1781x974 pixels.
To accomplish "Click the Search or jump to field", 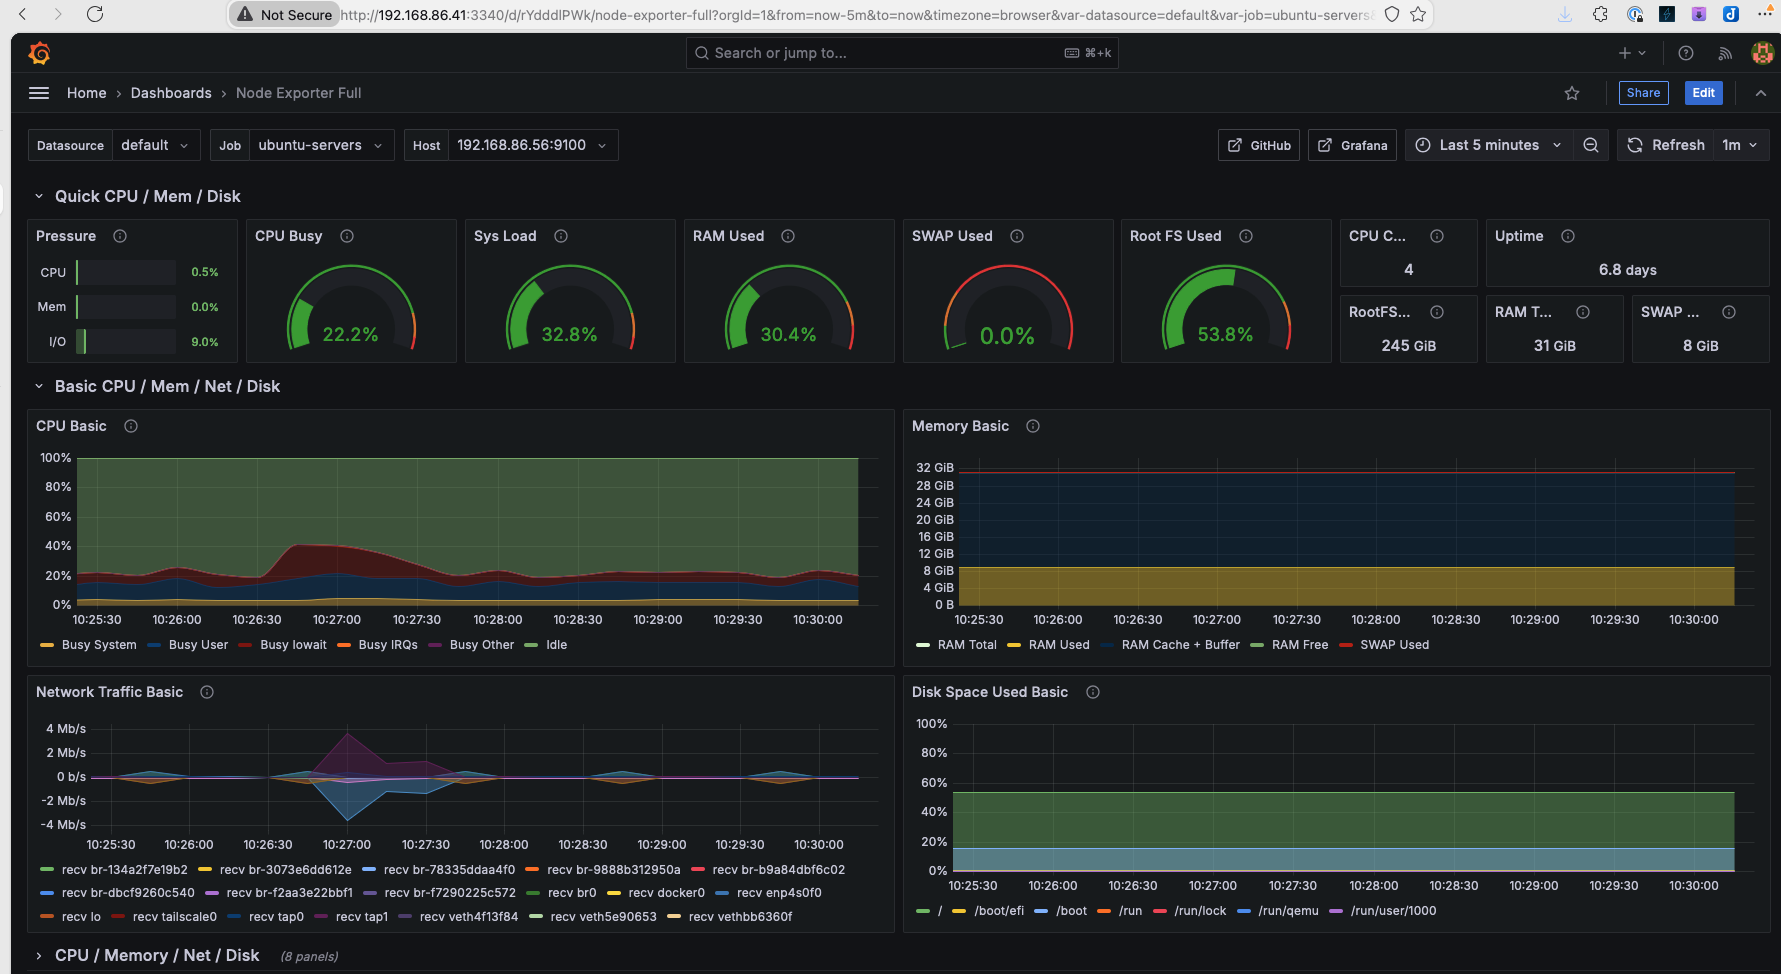I will [x=901, y=52].
